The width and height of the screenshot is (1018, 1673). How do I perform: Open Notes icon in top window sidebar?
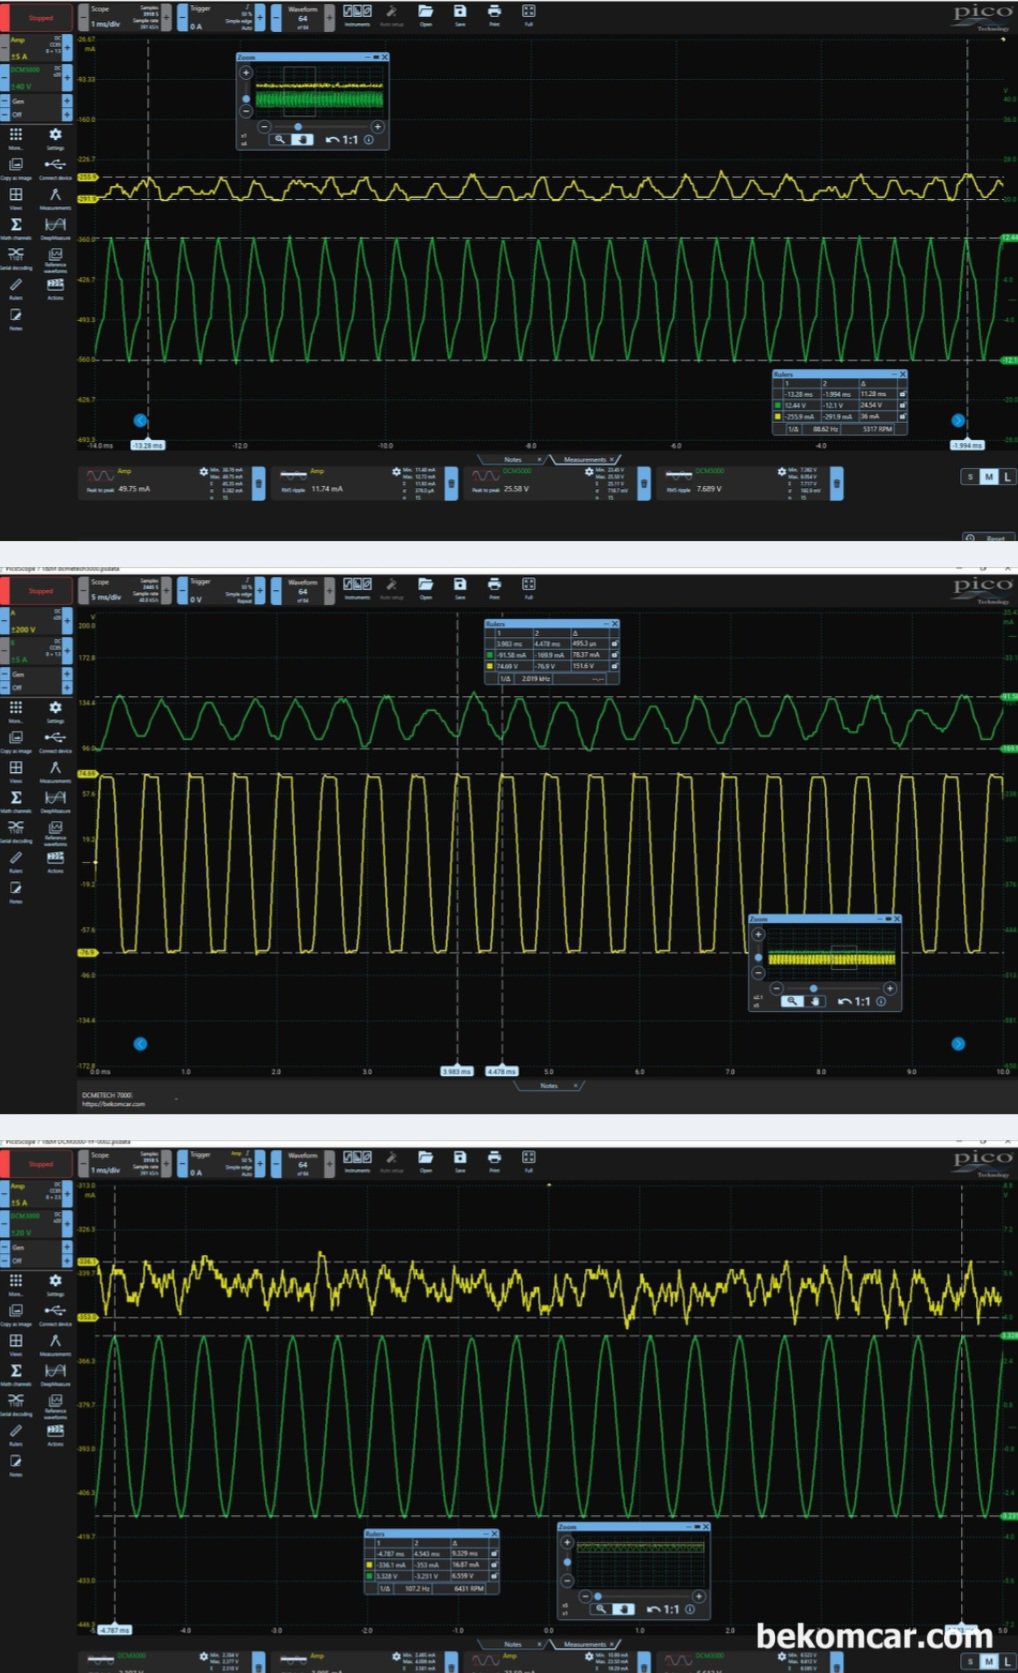pos(16,314)
